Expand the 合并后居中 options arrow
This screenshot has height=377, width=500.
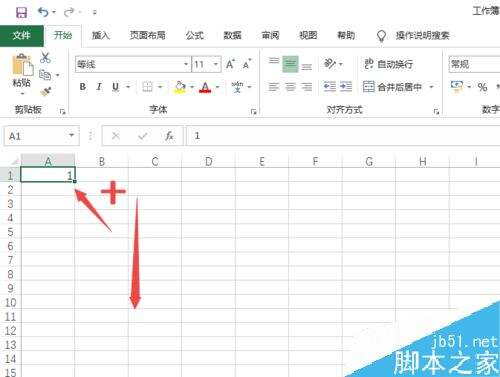(431, 87)
